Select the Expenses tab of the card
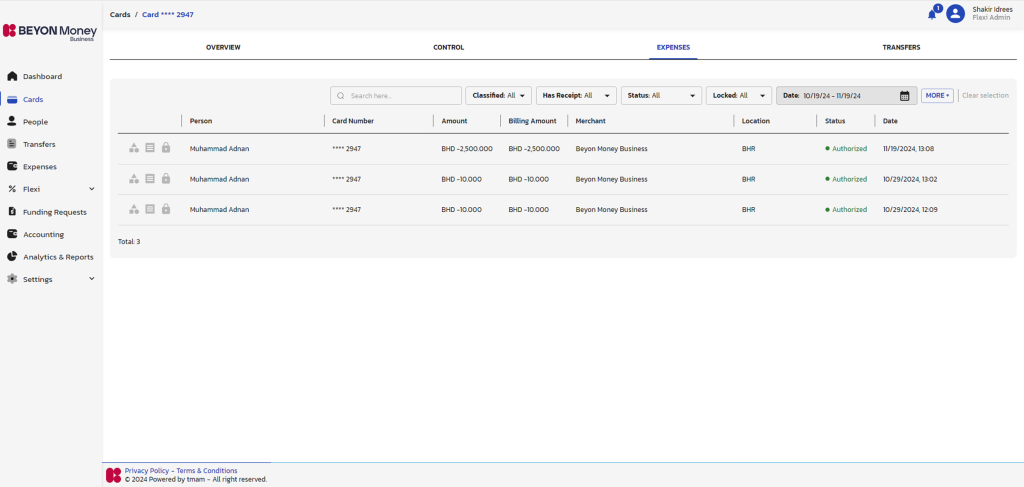The height and width of the screenshot is (487, 1024). click(x=673, y=48)
